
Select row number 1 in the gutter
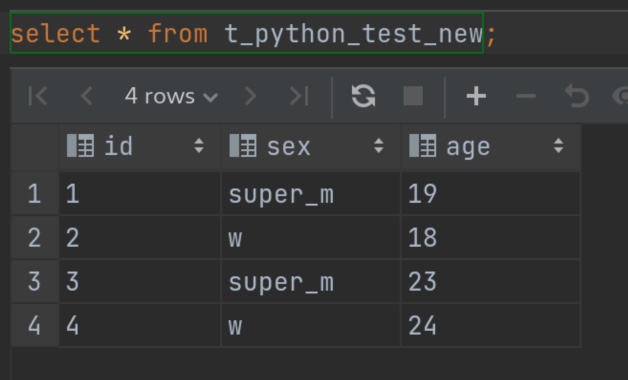[35, 193]
